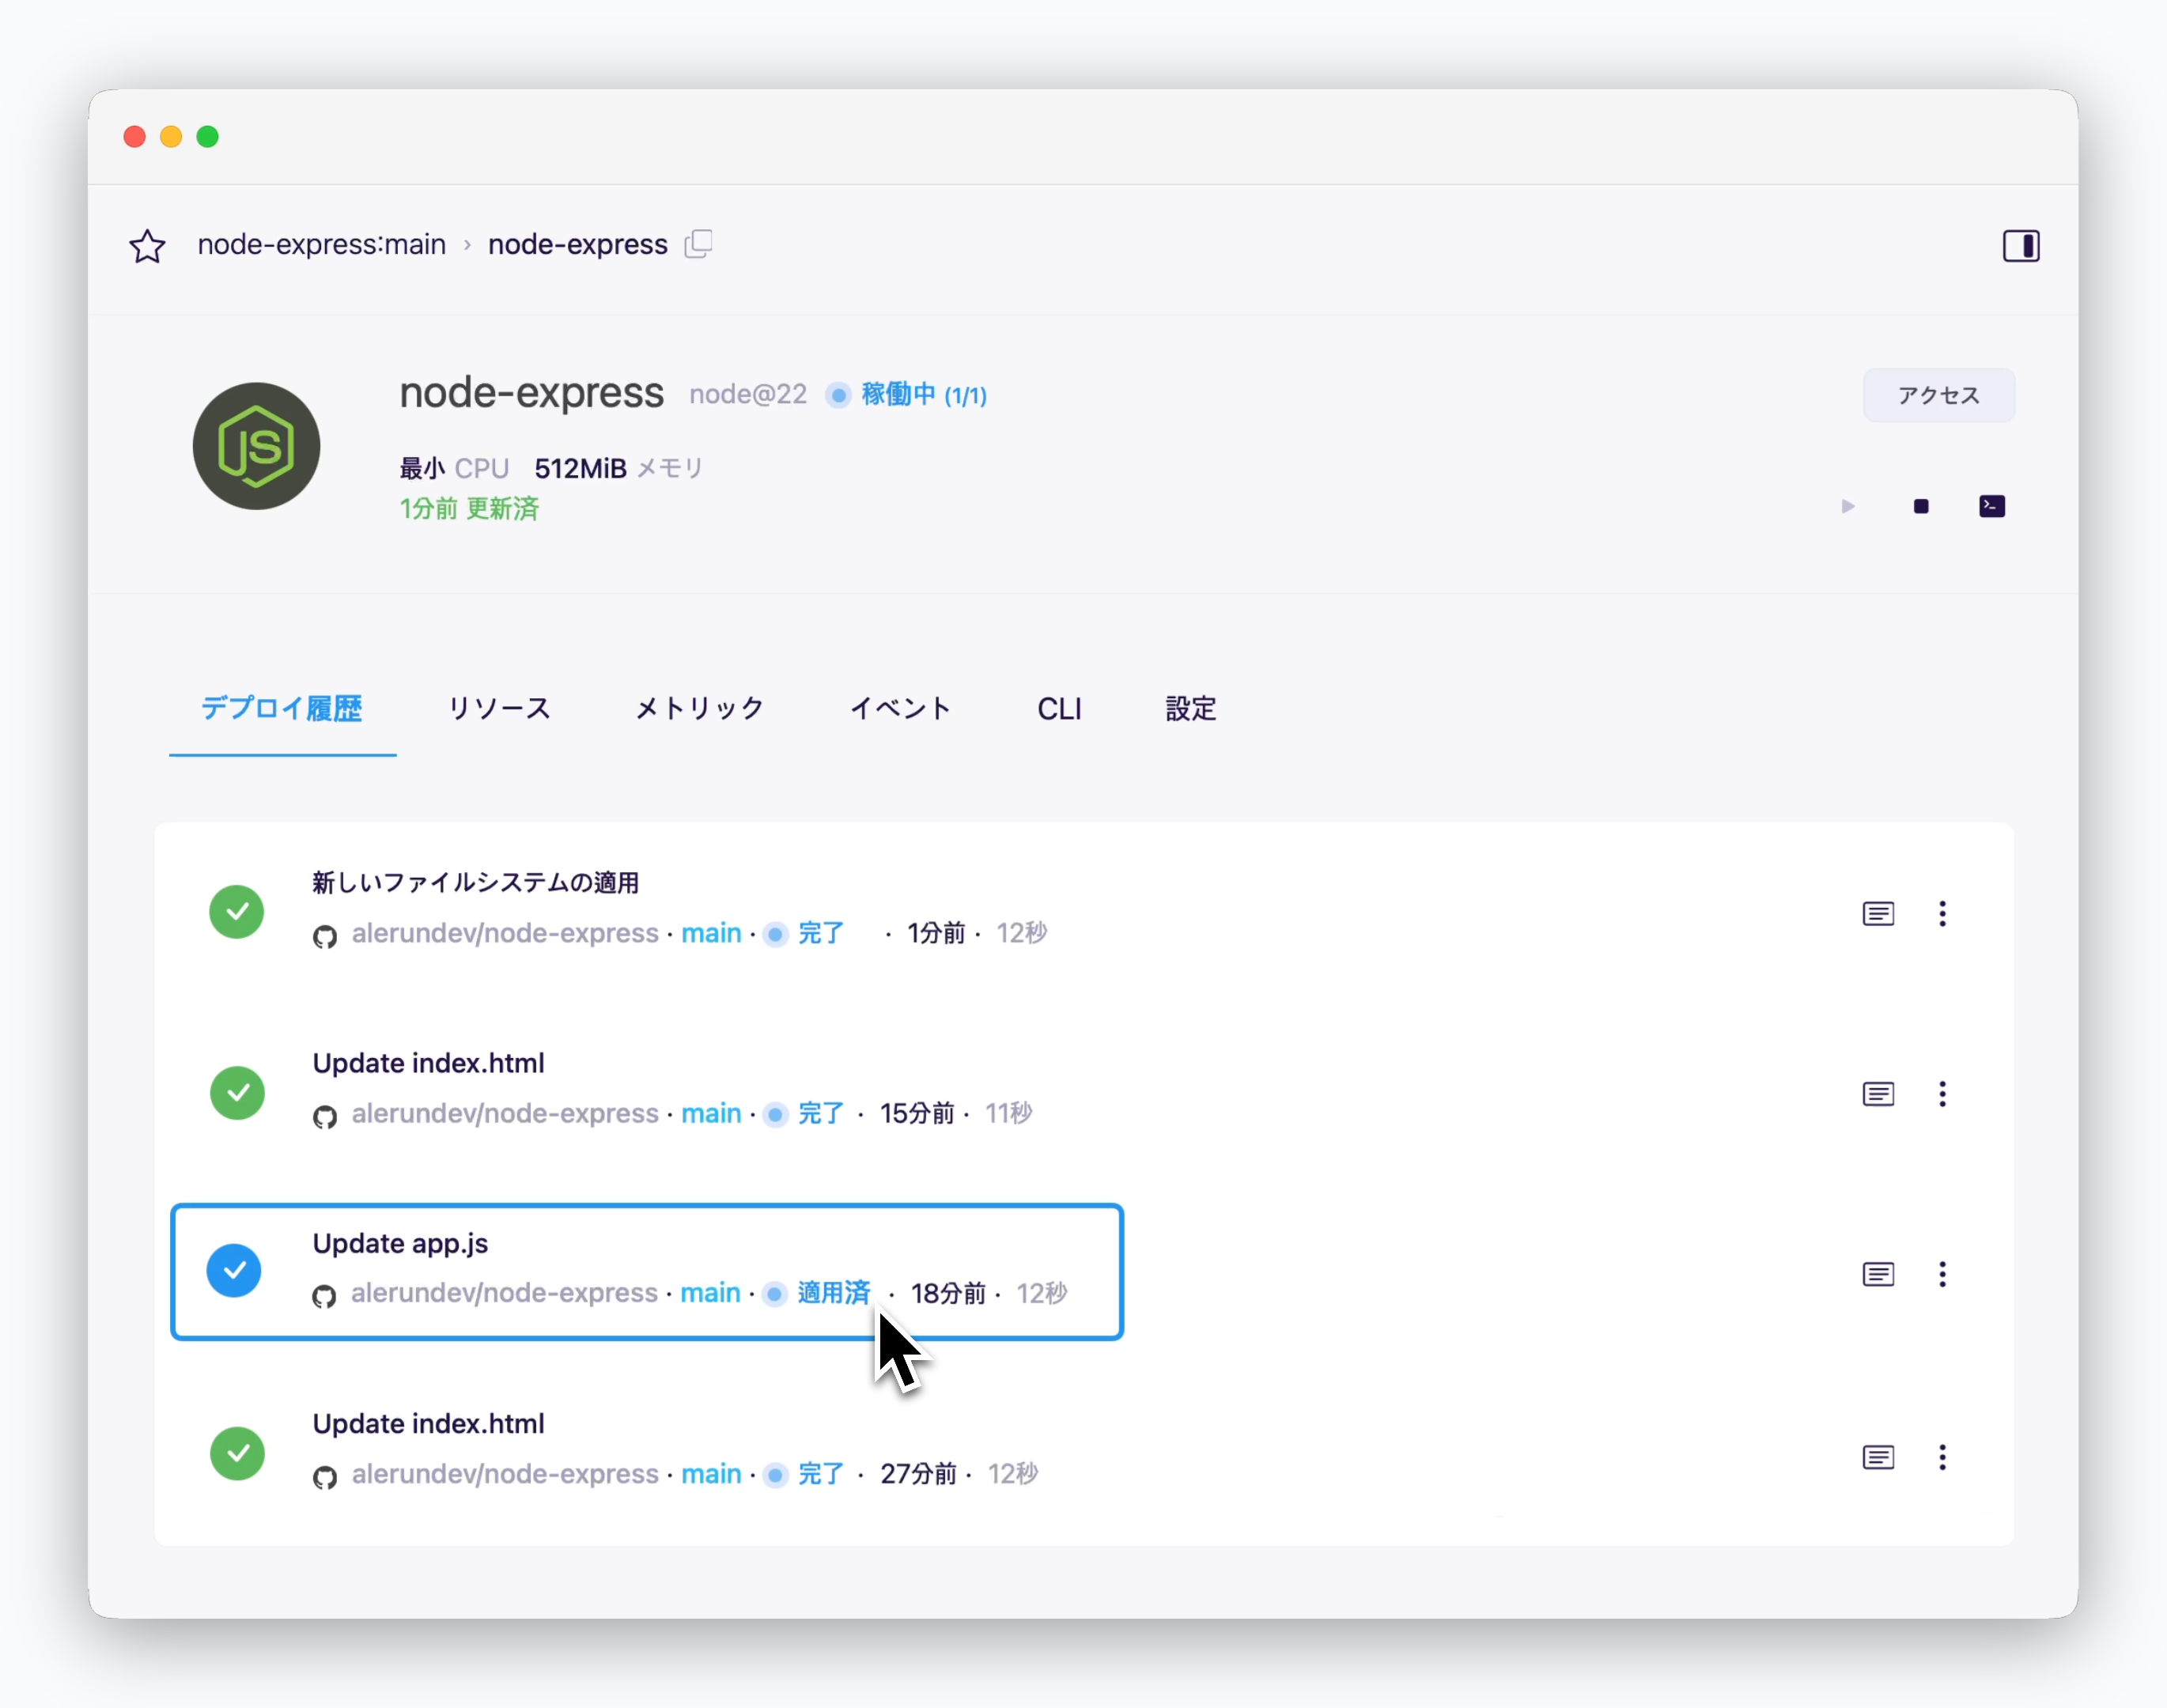Click blue check status of Update app.js
This screenshot has width=2167, height=1708.
pos(234,1270)
